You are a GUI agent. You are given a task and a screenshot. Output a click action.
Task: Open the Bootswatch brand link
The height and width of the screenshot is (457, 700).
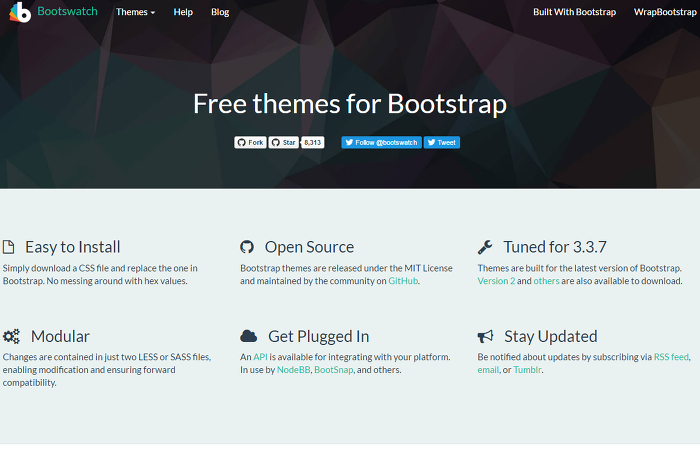pyautogui.click(x=67, y=12)
